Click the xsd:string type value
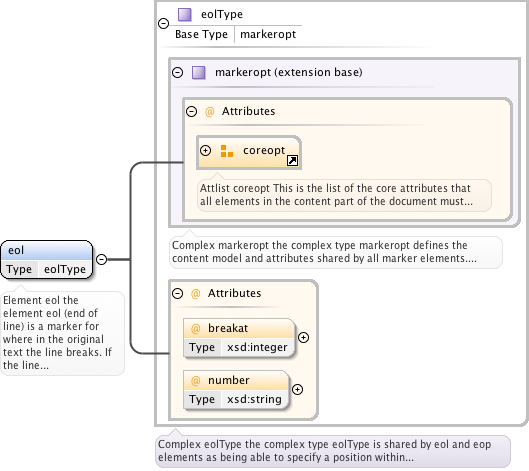The width and height of the screenshot is (529, 471). [254, 399]
